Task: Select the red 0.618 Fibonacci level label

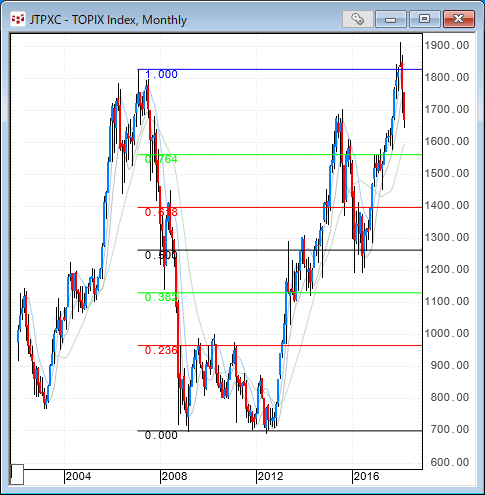Action: click(161, 212)
